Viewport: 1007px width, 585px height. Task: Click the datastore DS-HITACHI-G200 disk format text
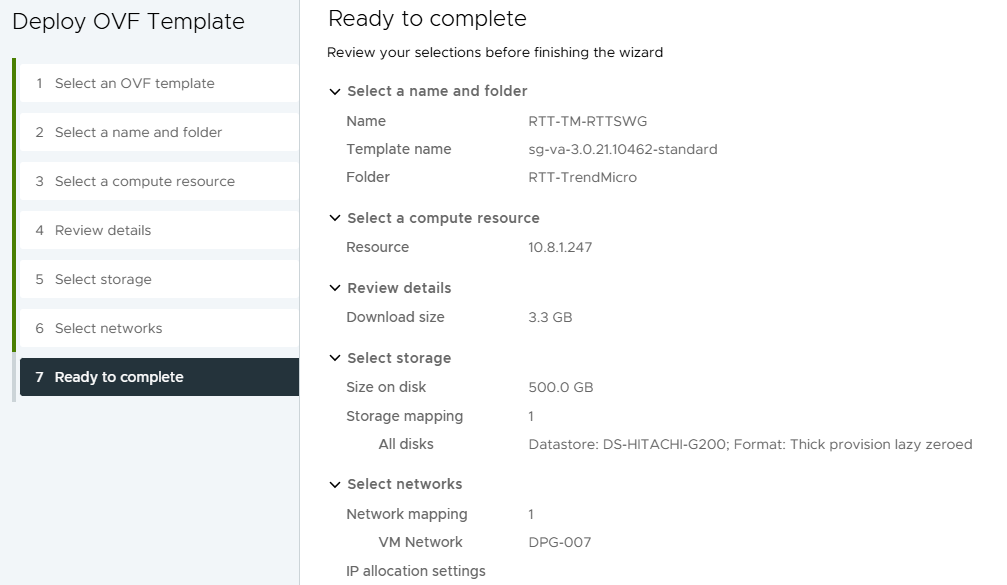[749, 444]
